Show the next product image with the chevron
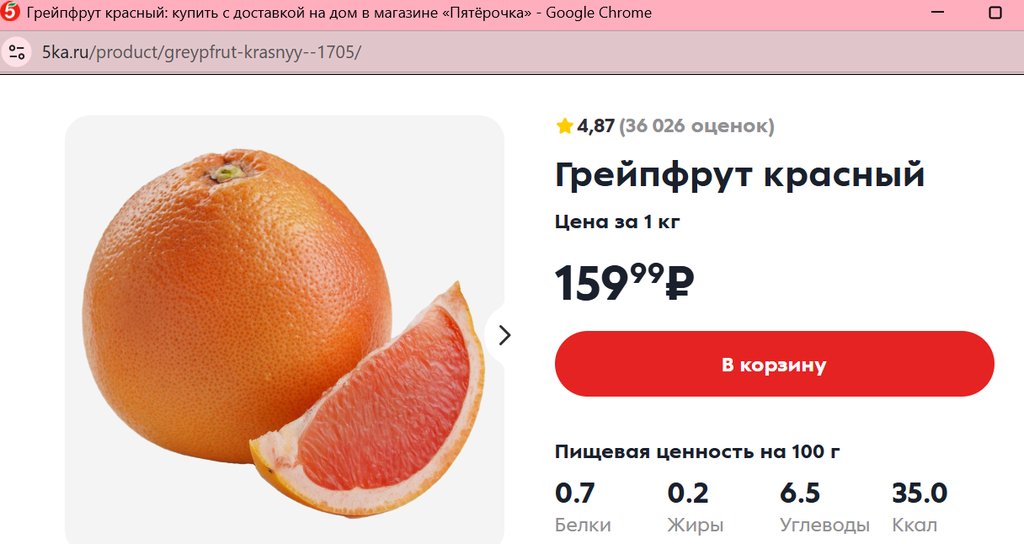Viewport: 1024px width, 544px height. tap(504, 335)
